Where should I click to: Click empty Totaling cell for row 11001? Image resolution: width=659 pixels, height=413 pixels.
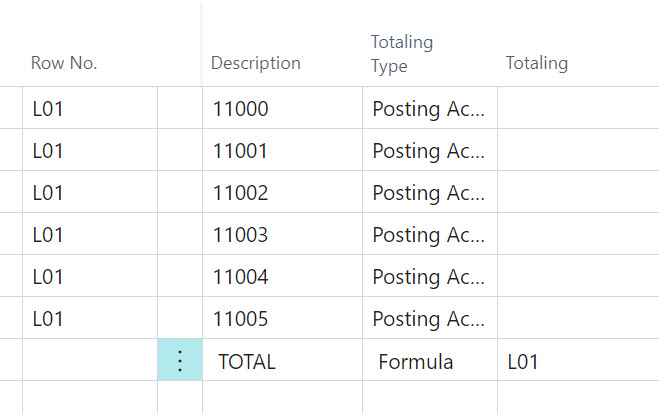click(577, 151)
